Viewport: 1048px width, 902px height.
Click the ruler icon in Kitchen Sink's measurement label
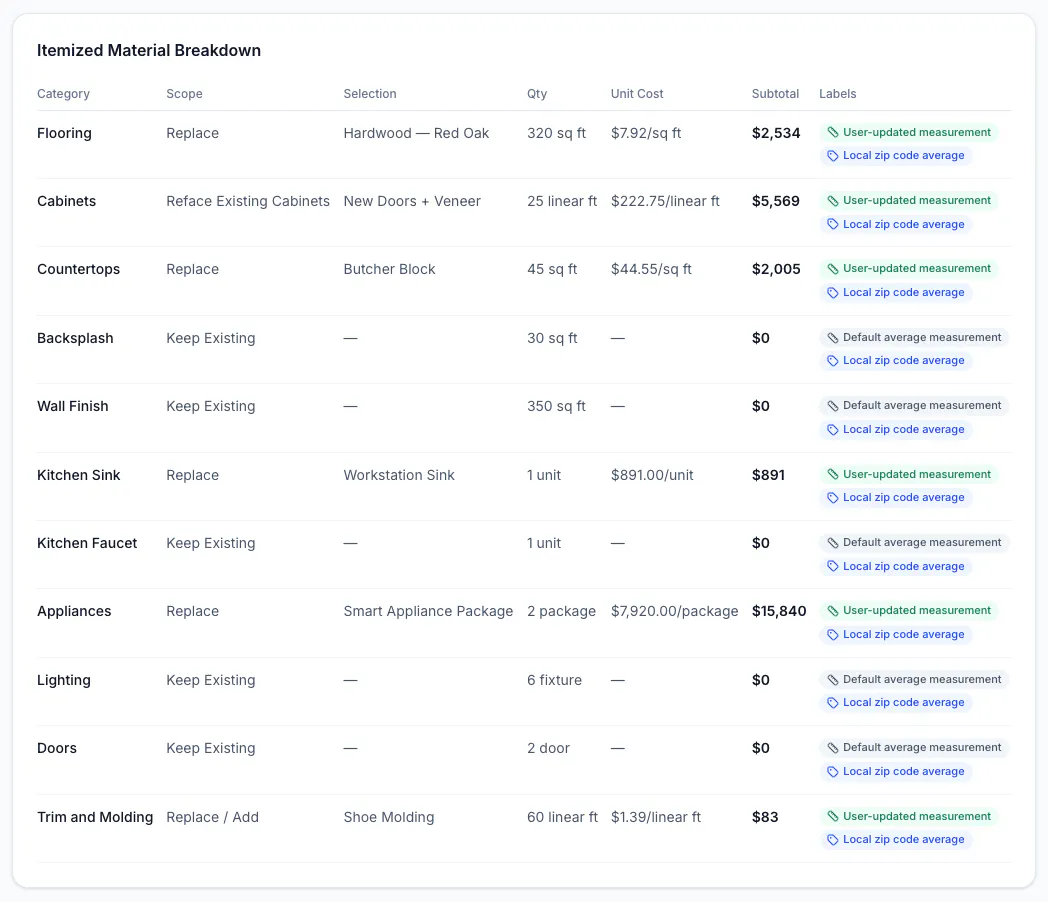click(x=832, y=474)
